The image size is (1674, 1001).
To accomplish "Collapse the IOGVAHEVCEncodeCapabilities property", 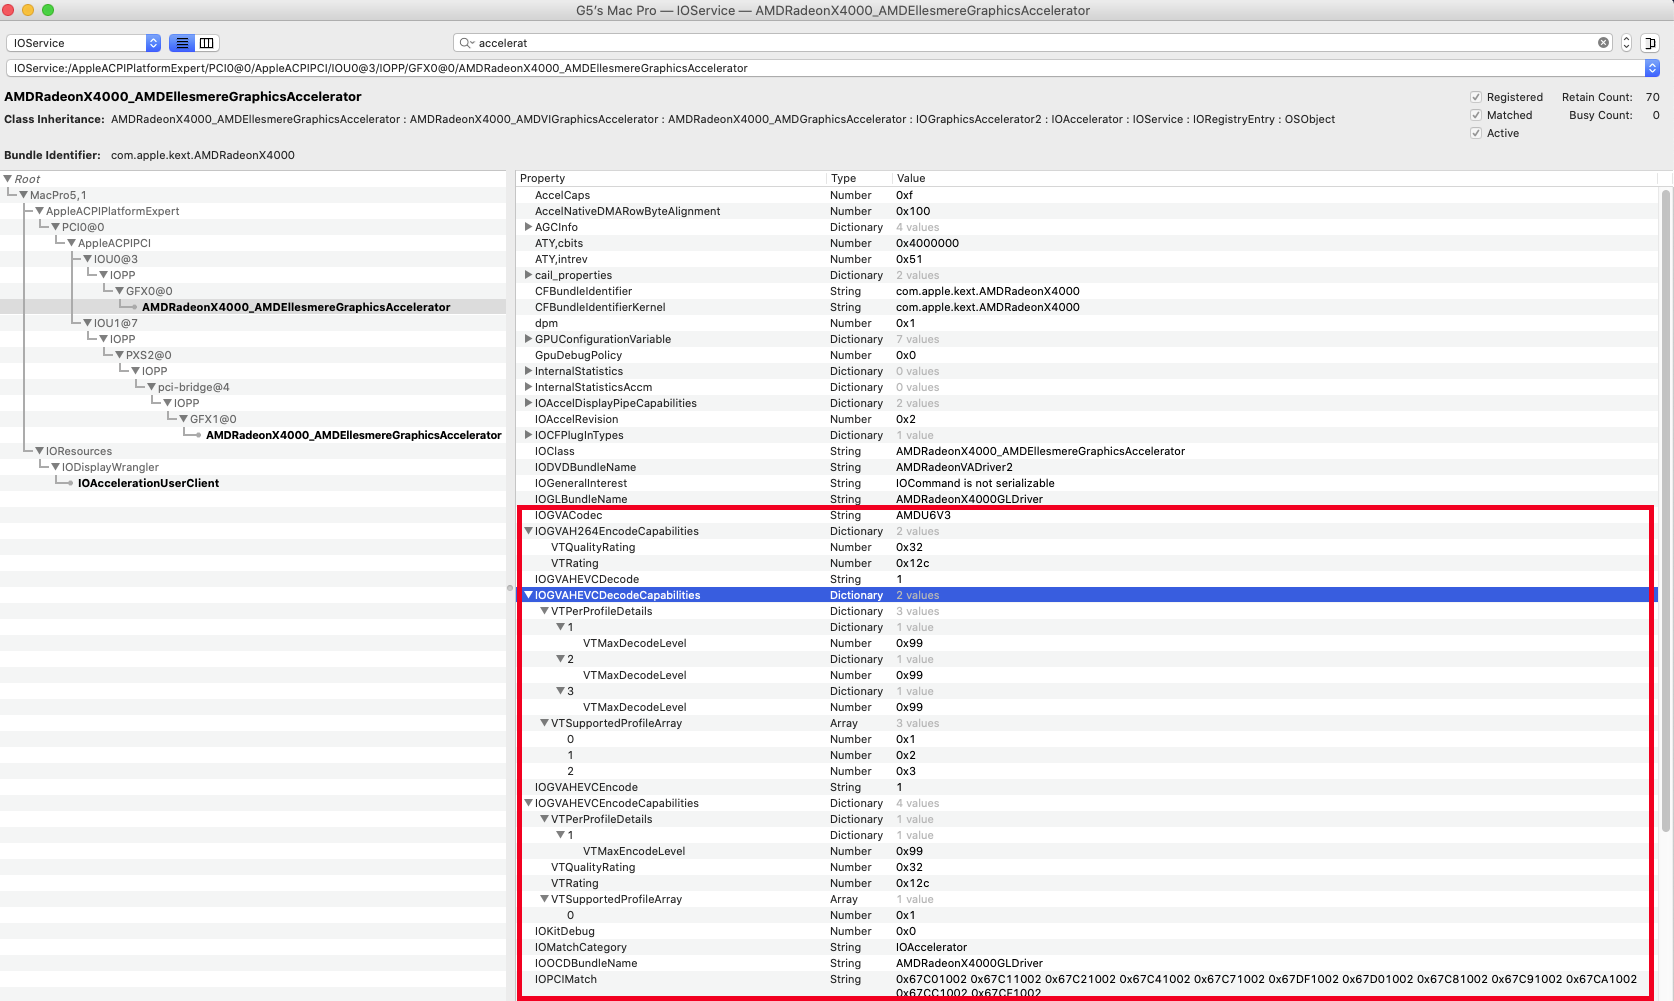I will click(529, 803).
